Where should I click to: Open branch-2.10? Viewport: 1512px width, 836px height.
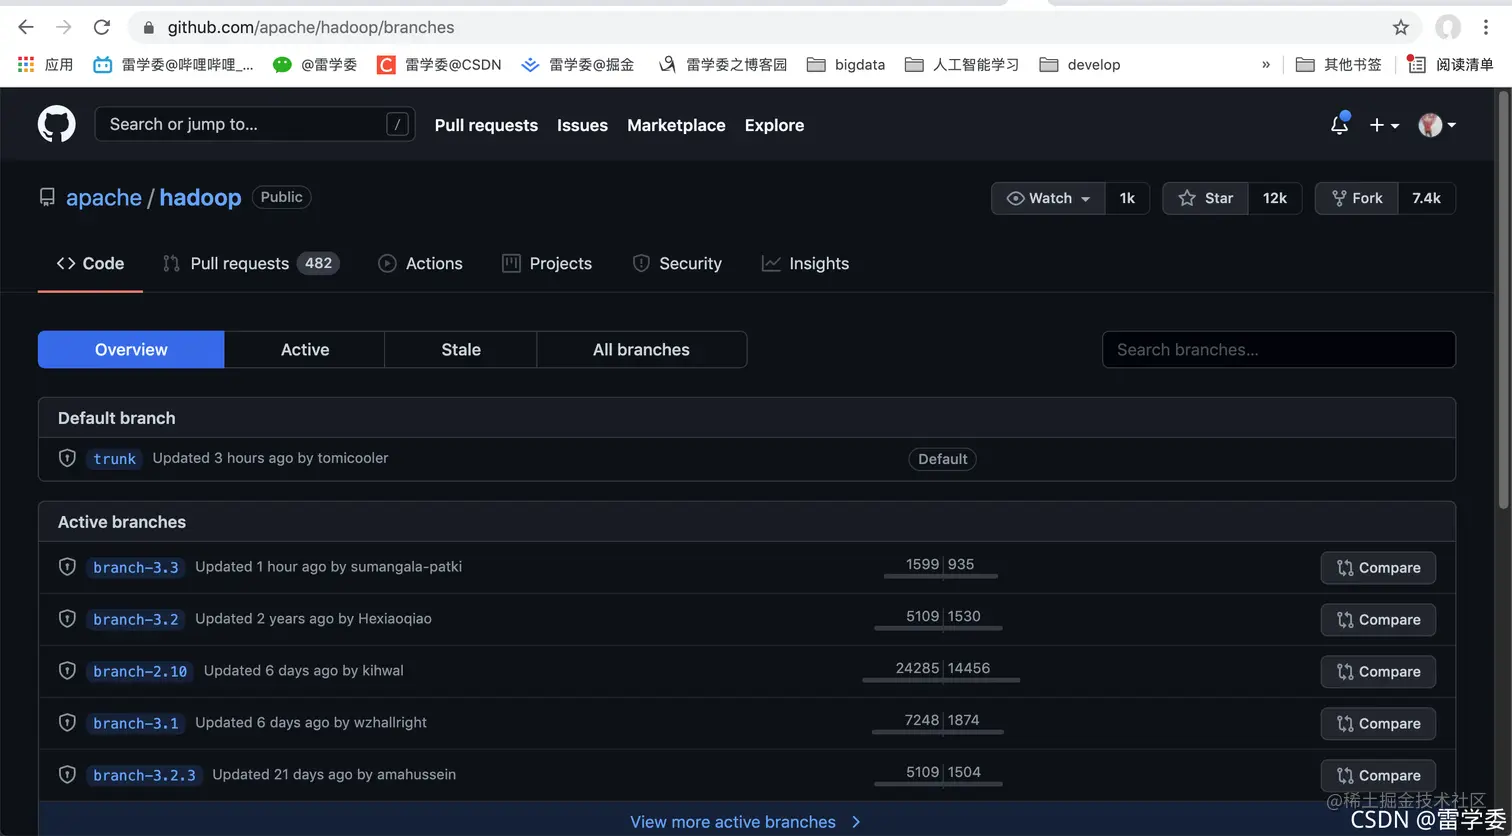pyautogui.click(x=140, y=672)
